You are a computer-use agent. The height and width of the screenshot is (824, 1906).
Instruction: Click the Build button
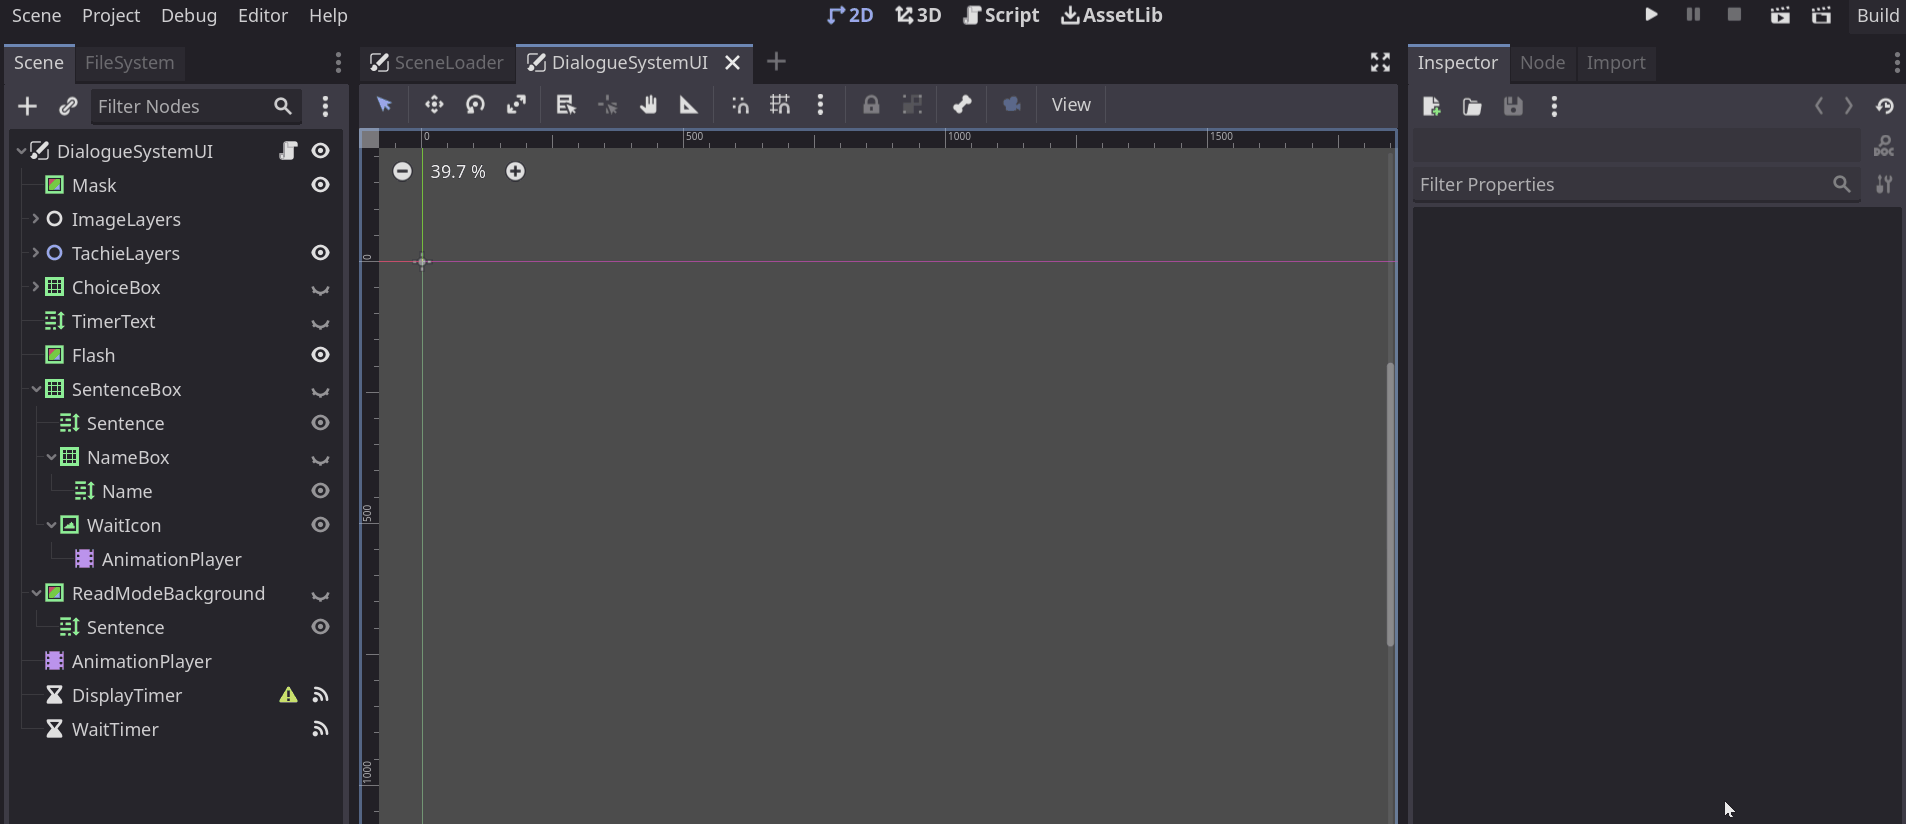tap(1877, 16)
